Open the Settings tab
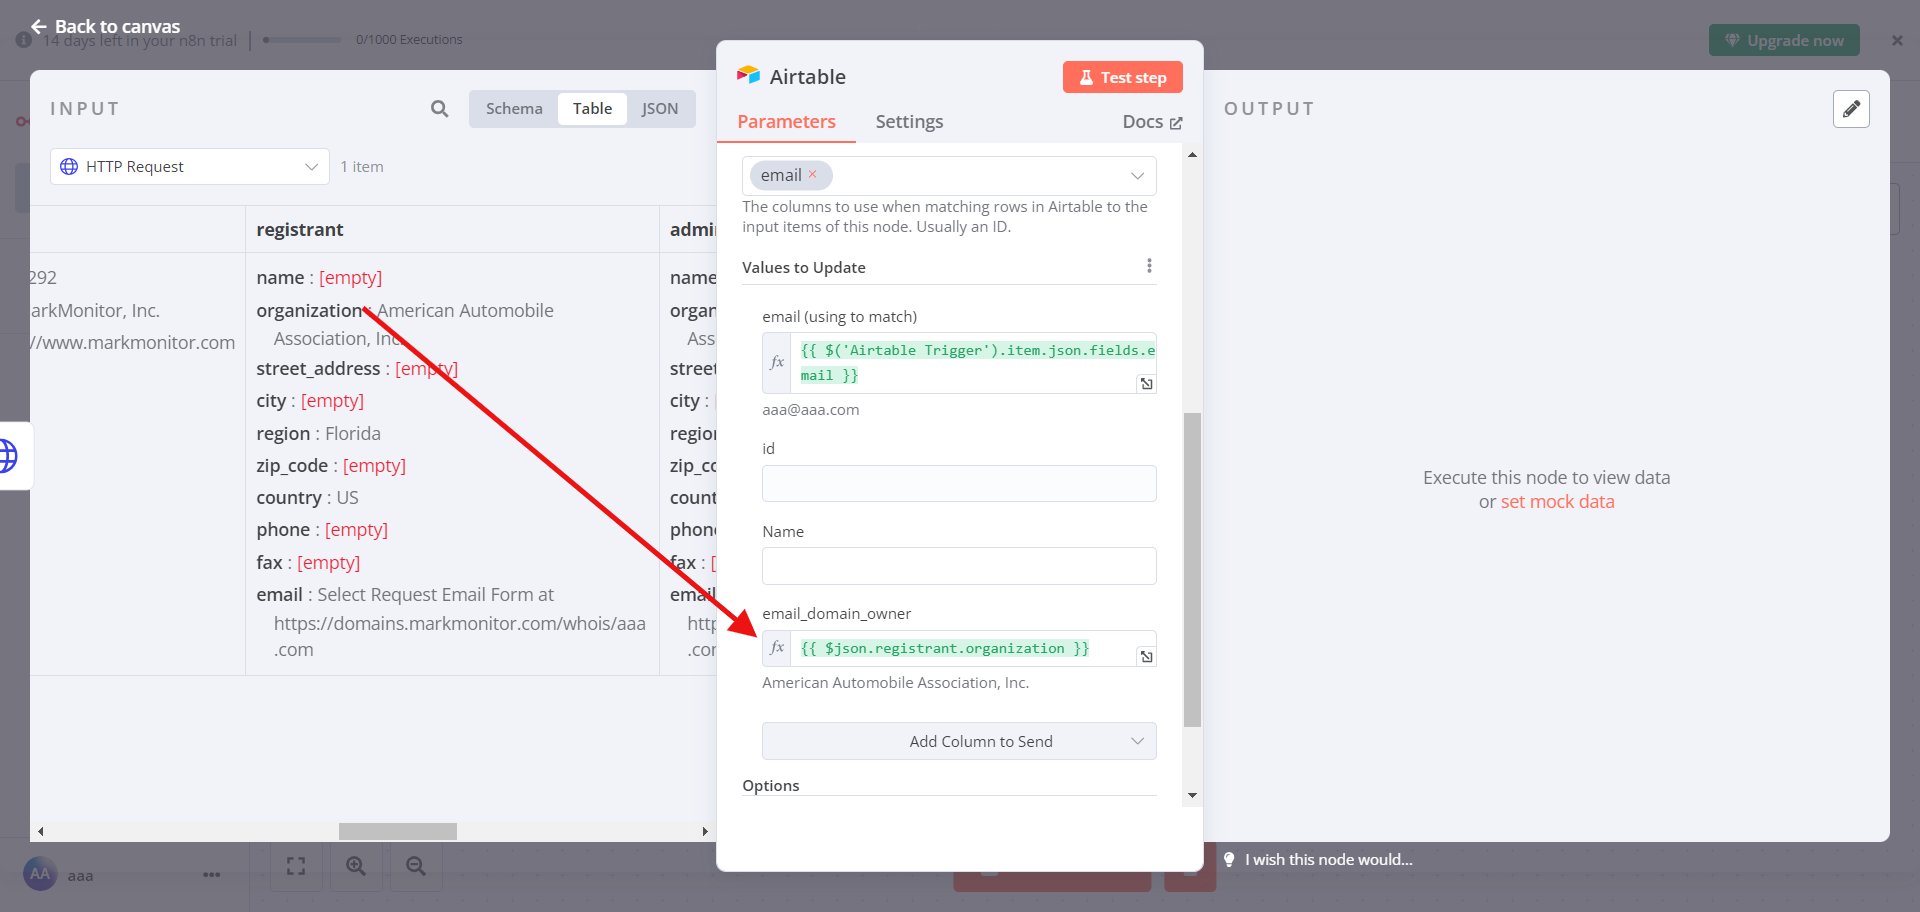1920x912 pixels. (909, 122)
